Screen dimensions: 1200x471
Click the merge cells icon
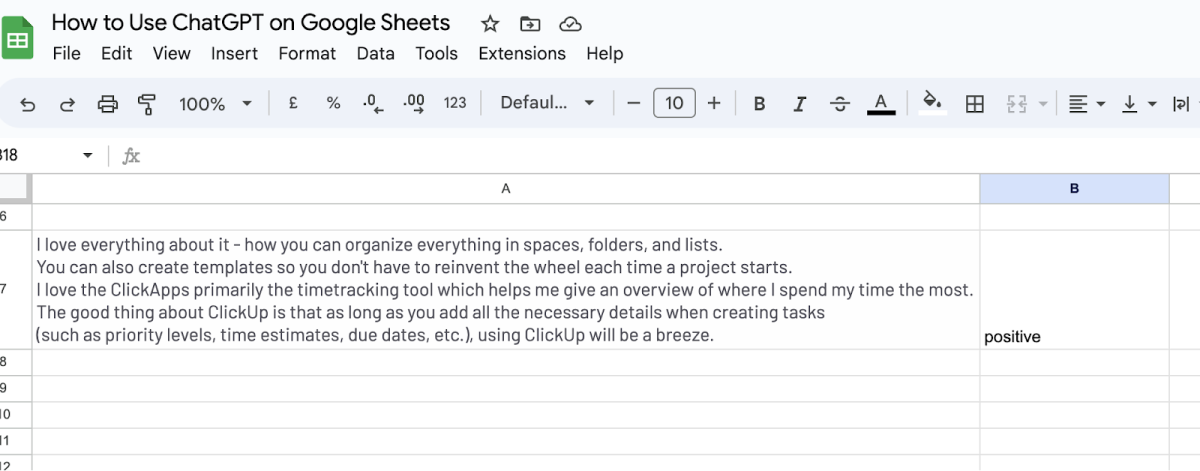pyautogui.click(x=1017, y=103)
